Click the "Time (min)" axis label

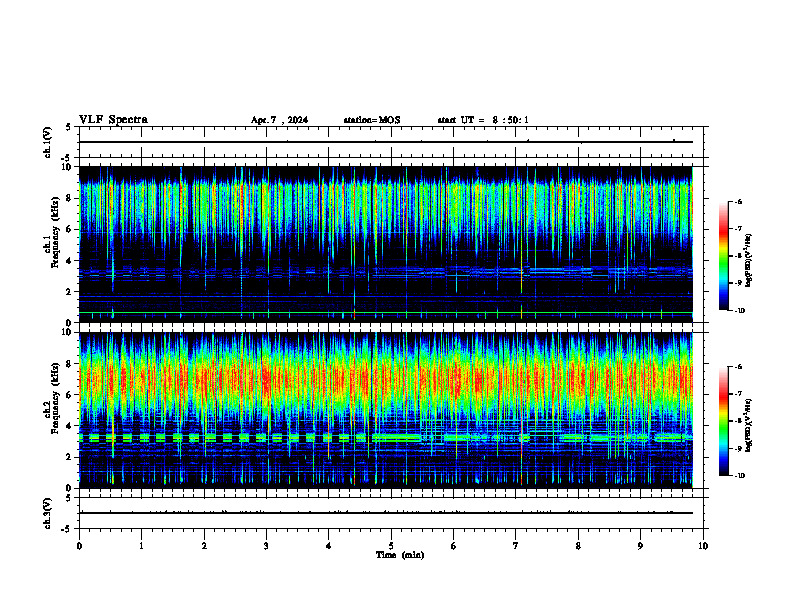400,555
